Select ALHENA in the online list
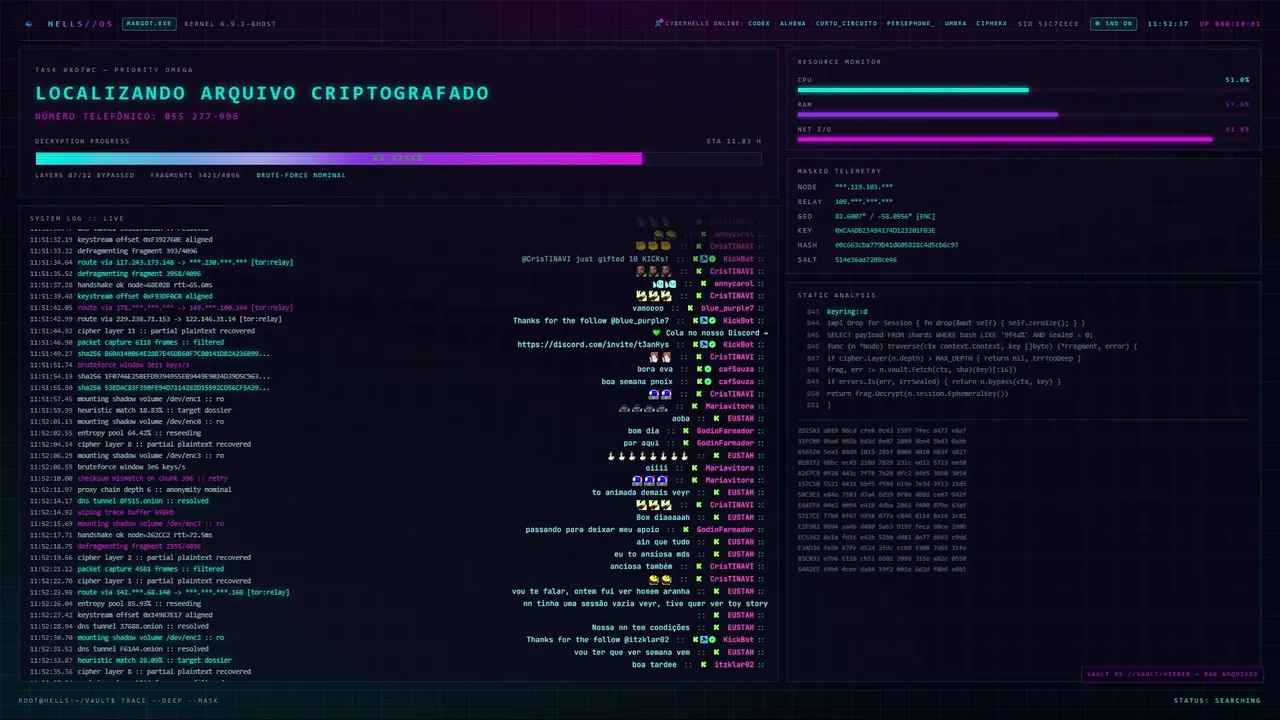Screen dimensions: 1280x720 point(792,23)
